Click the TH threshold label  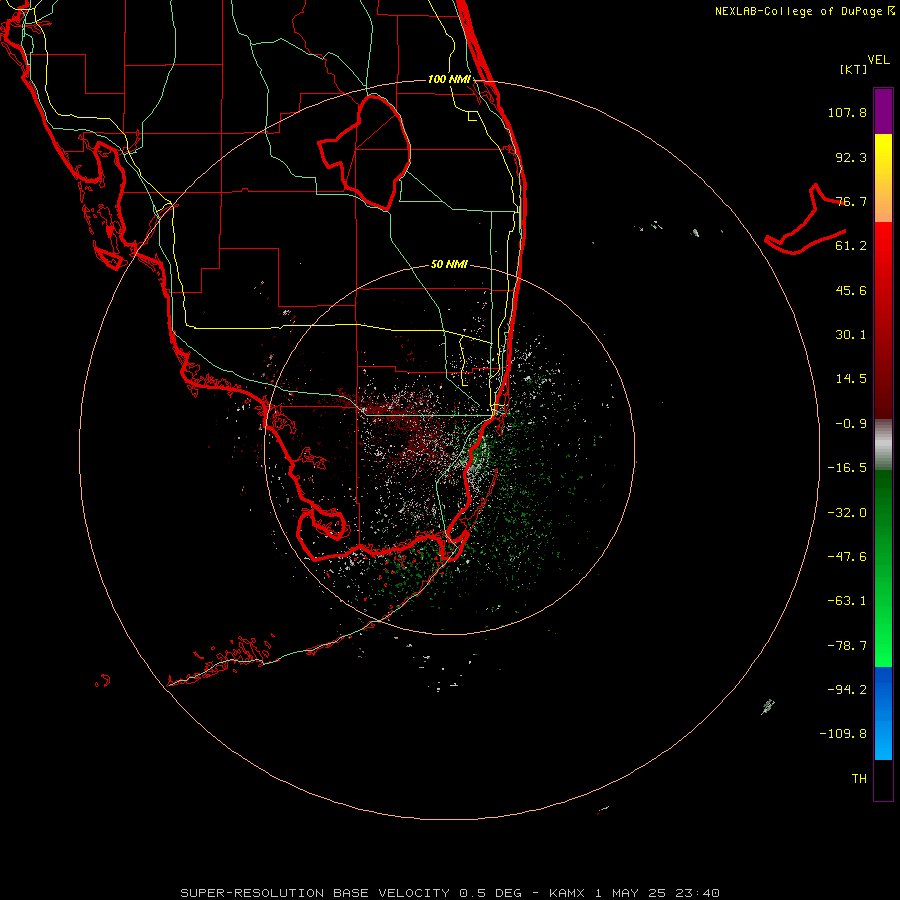coord(859,779)
